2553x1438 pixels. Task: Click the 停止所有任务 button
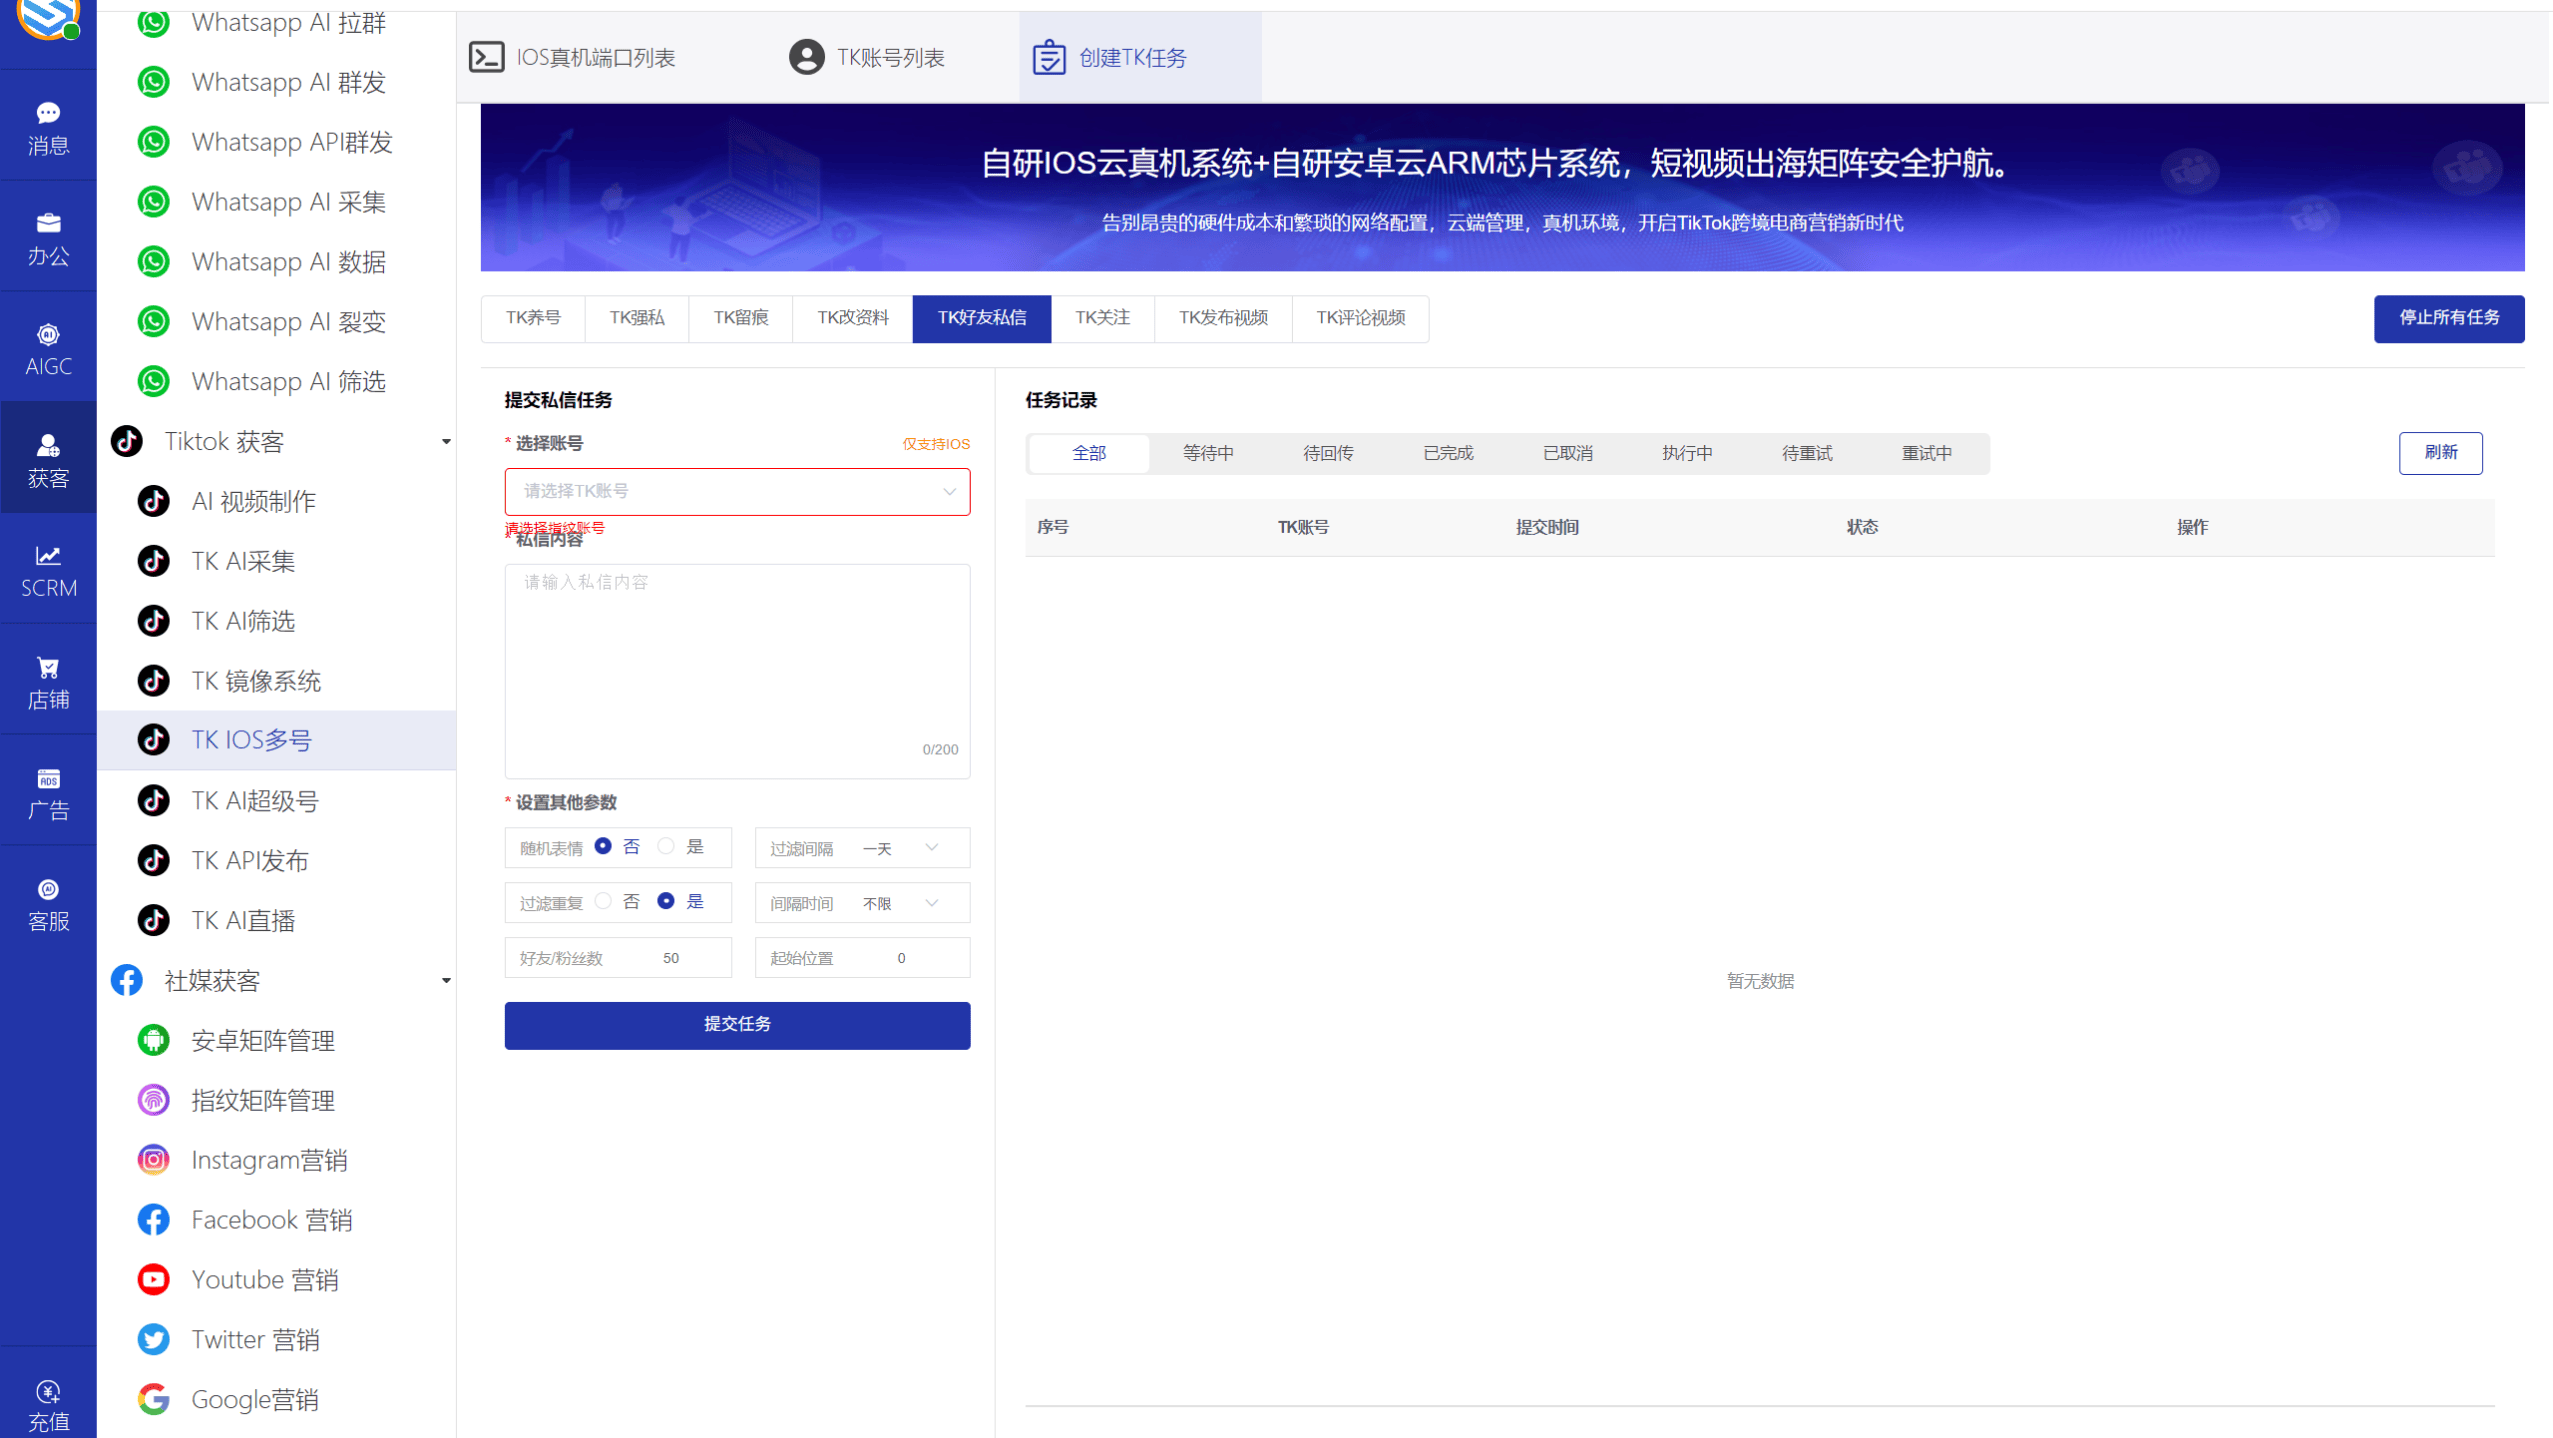[x=2448, y=318]
